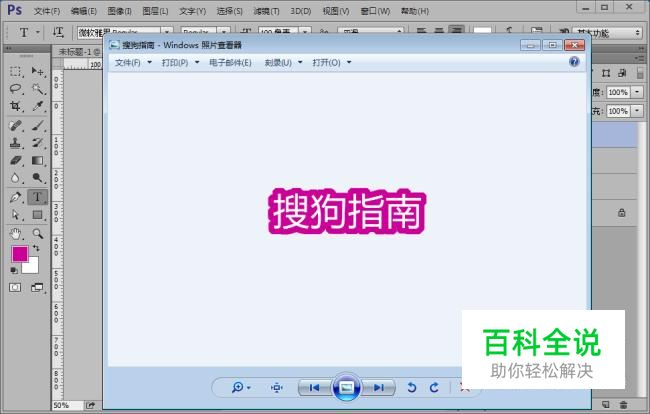650x414 pixels.
Task: Select the Healing Brush tool
Action: point(16,125)
